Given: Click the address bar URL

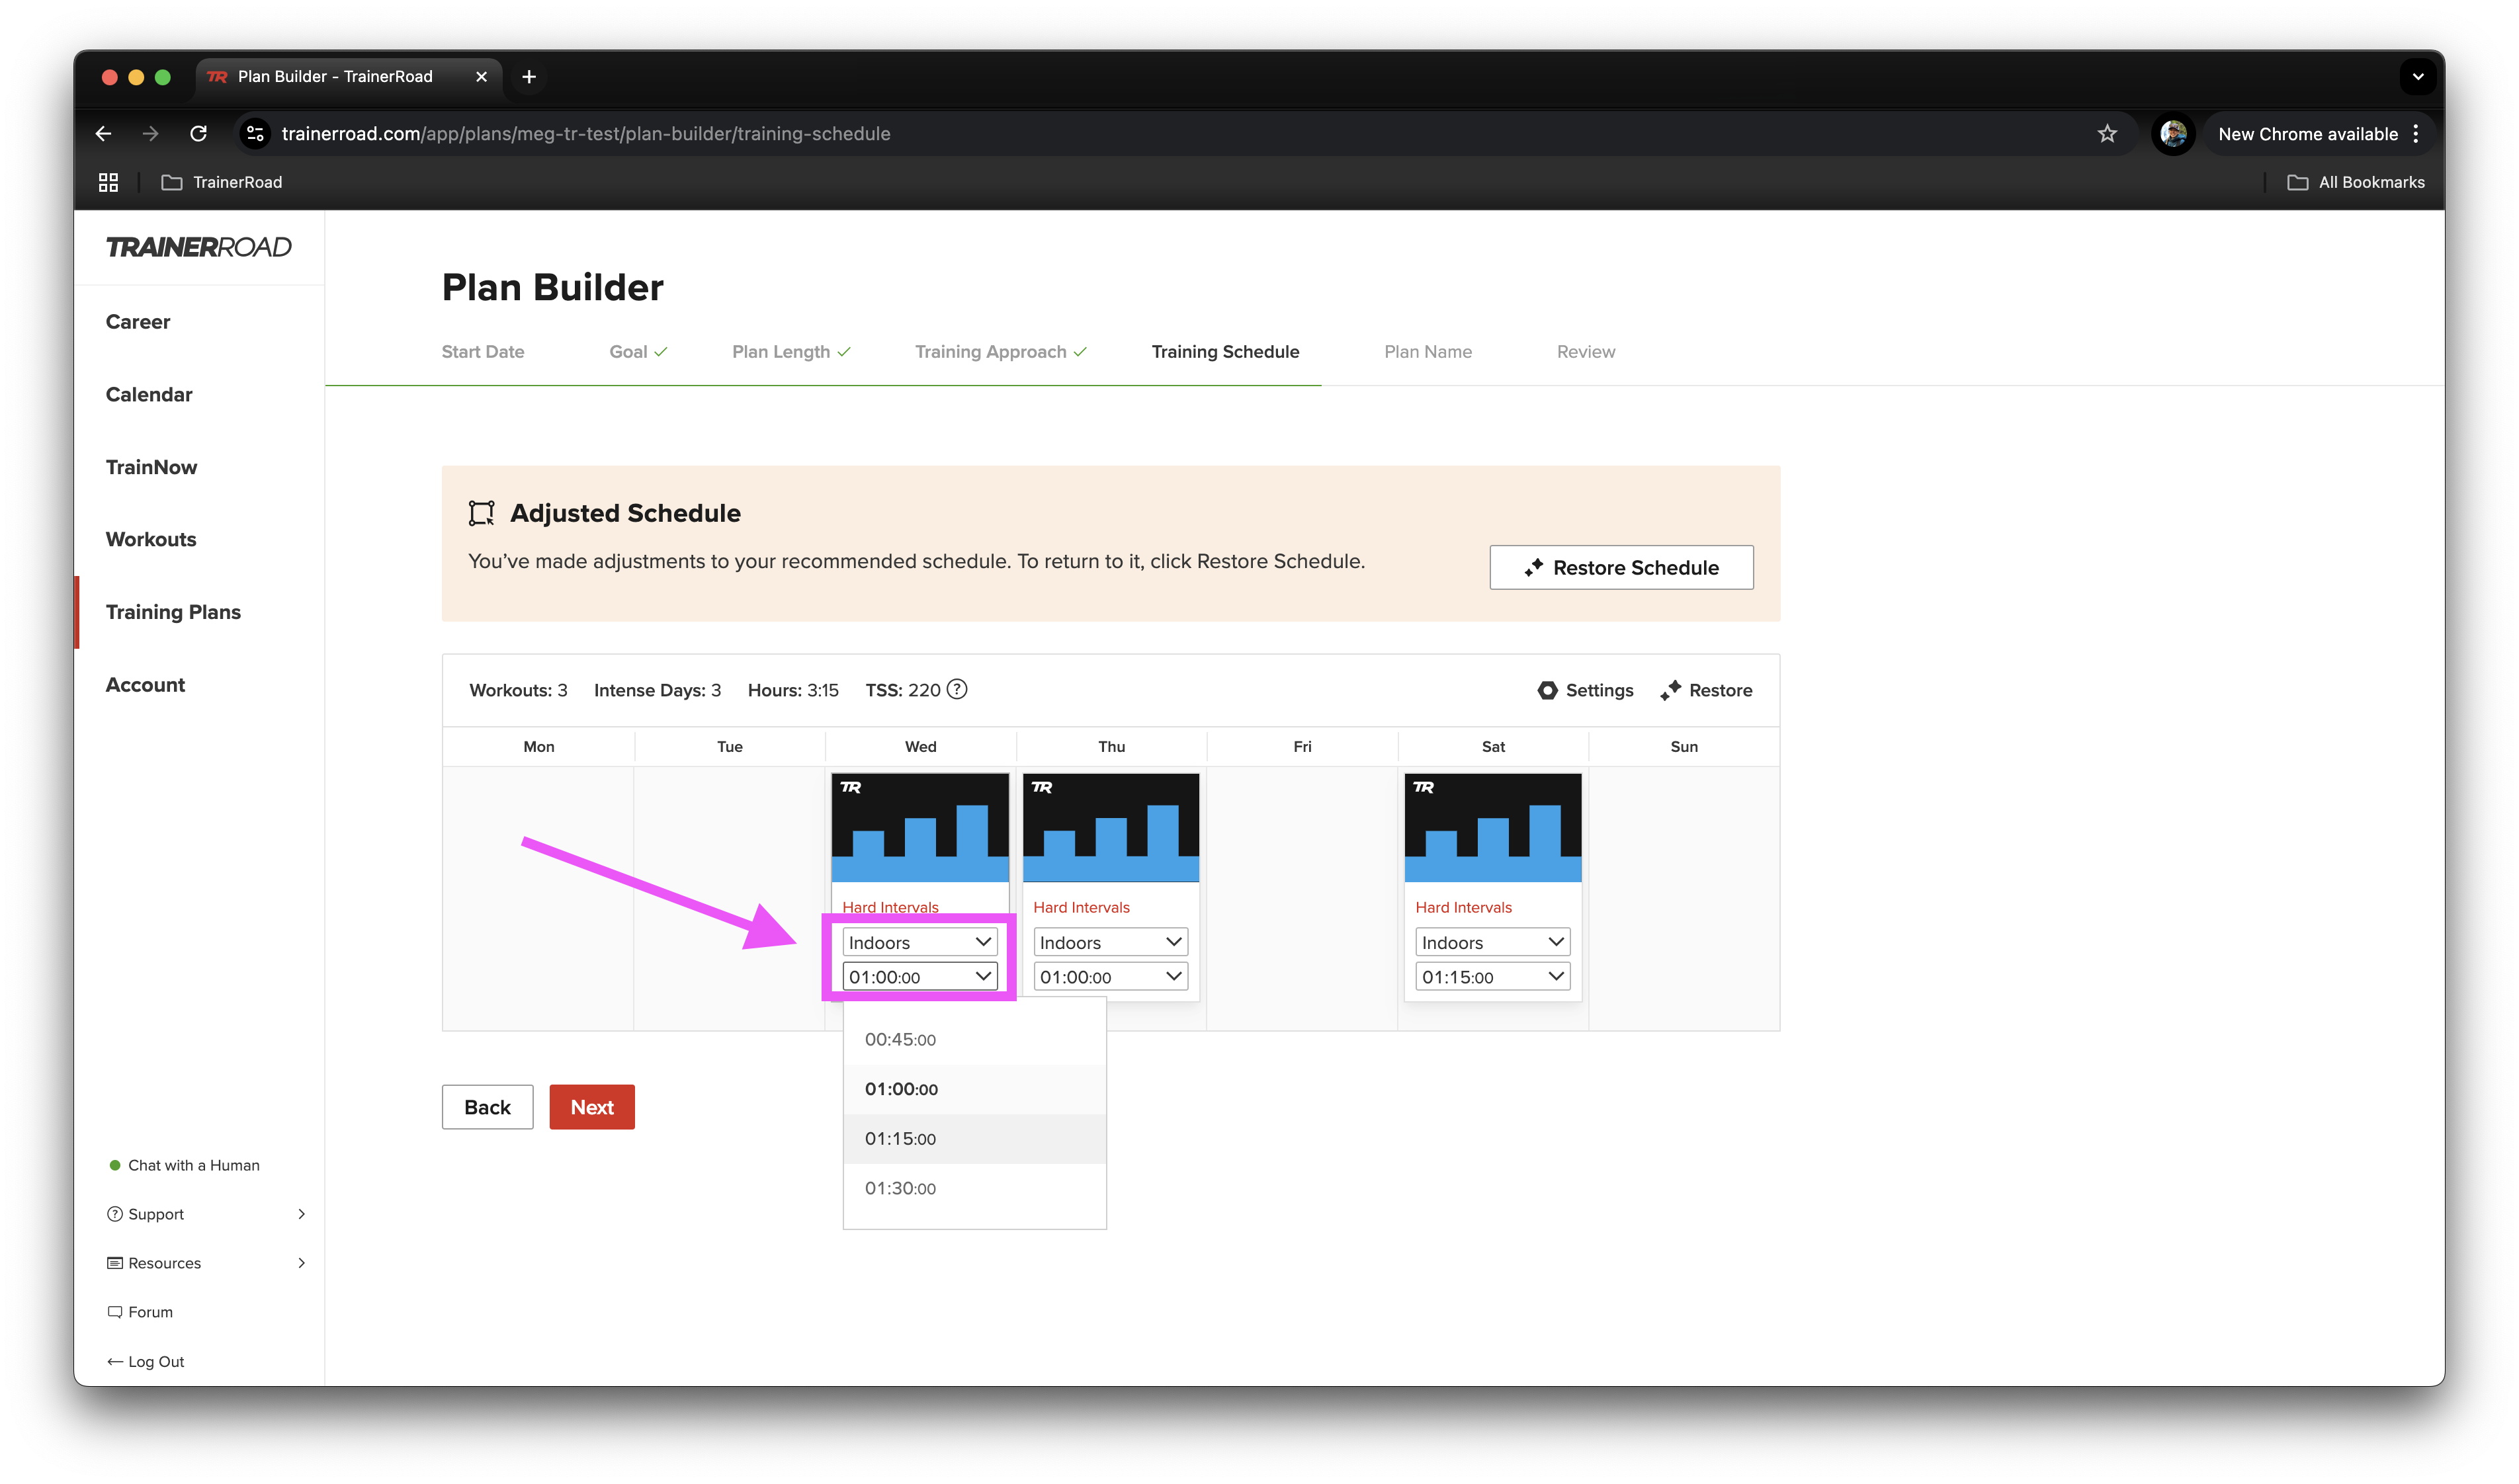Looking at the screenshot, I should pyautogui.click(x=586, y=134).
